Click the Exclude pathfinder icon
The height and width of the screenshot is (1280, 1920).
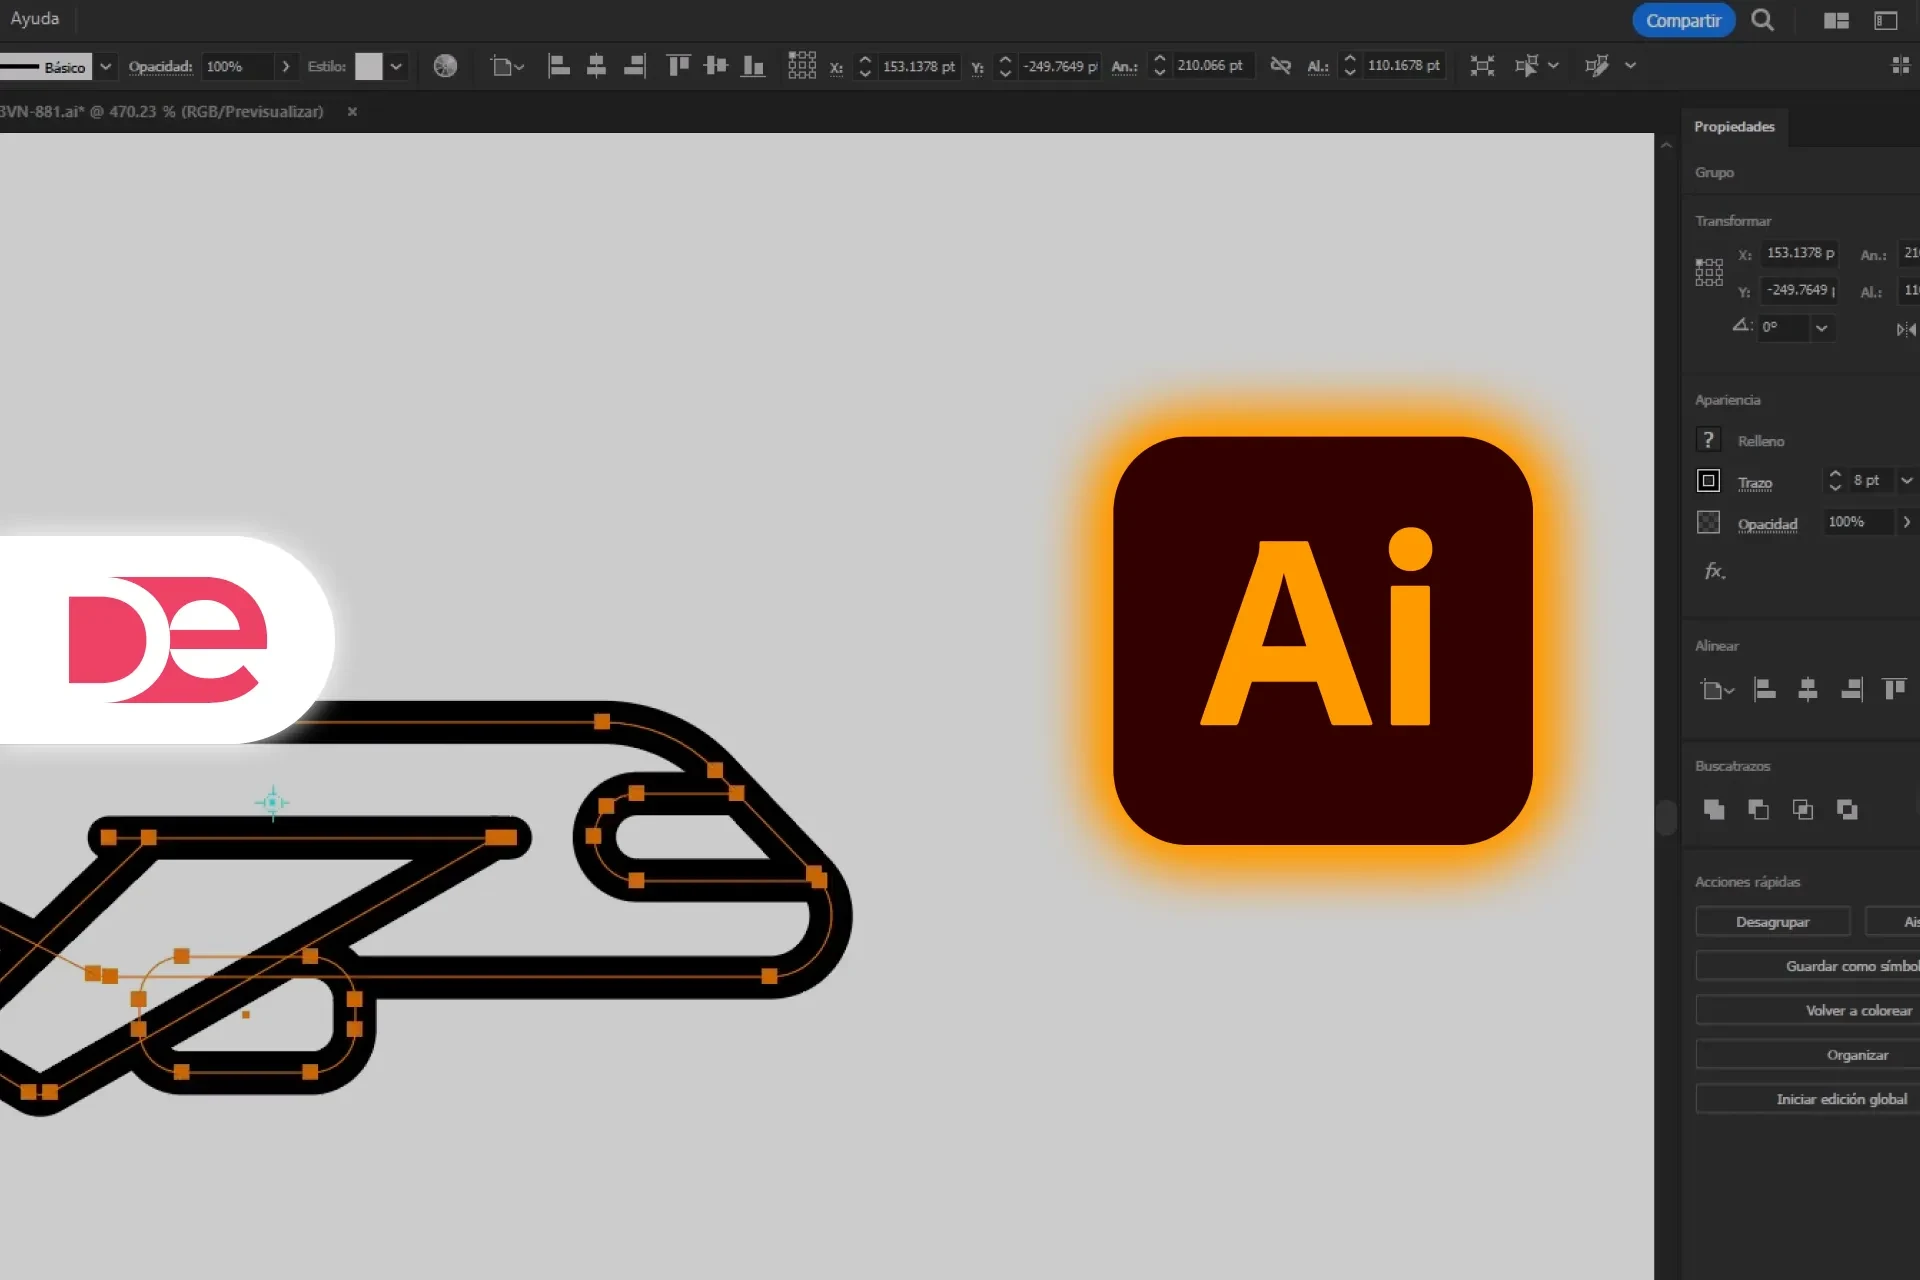click(x=1847, y=810)
